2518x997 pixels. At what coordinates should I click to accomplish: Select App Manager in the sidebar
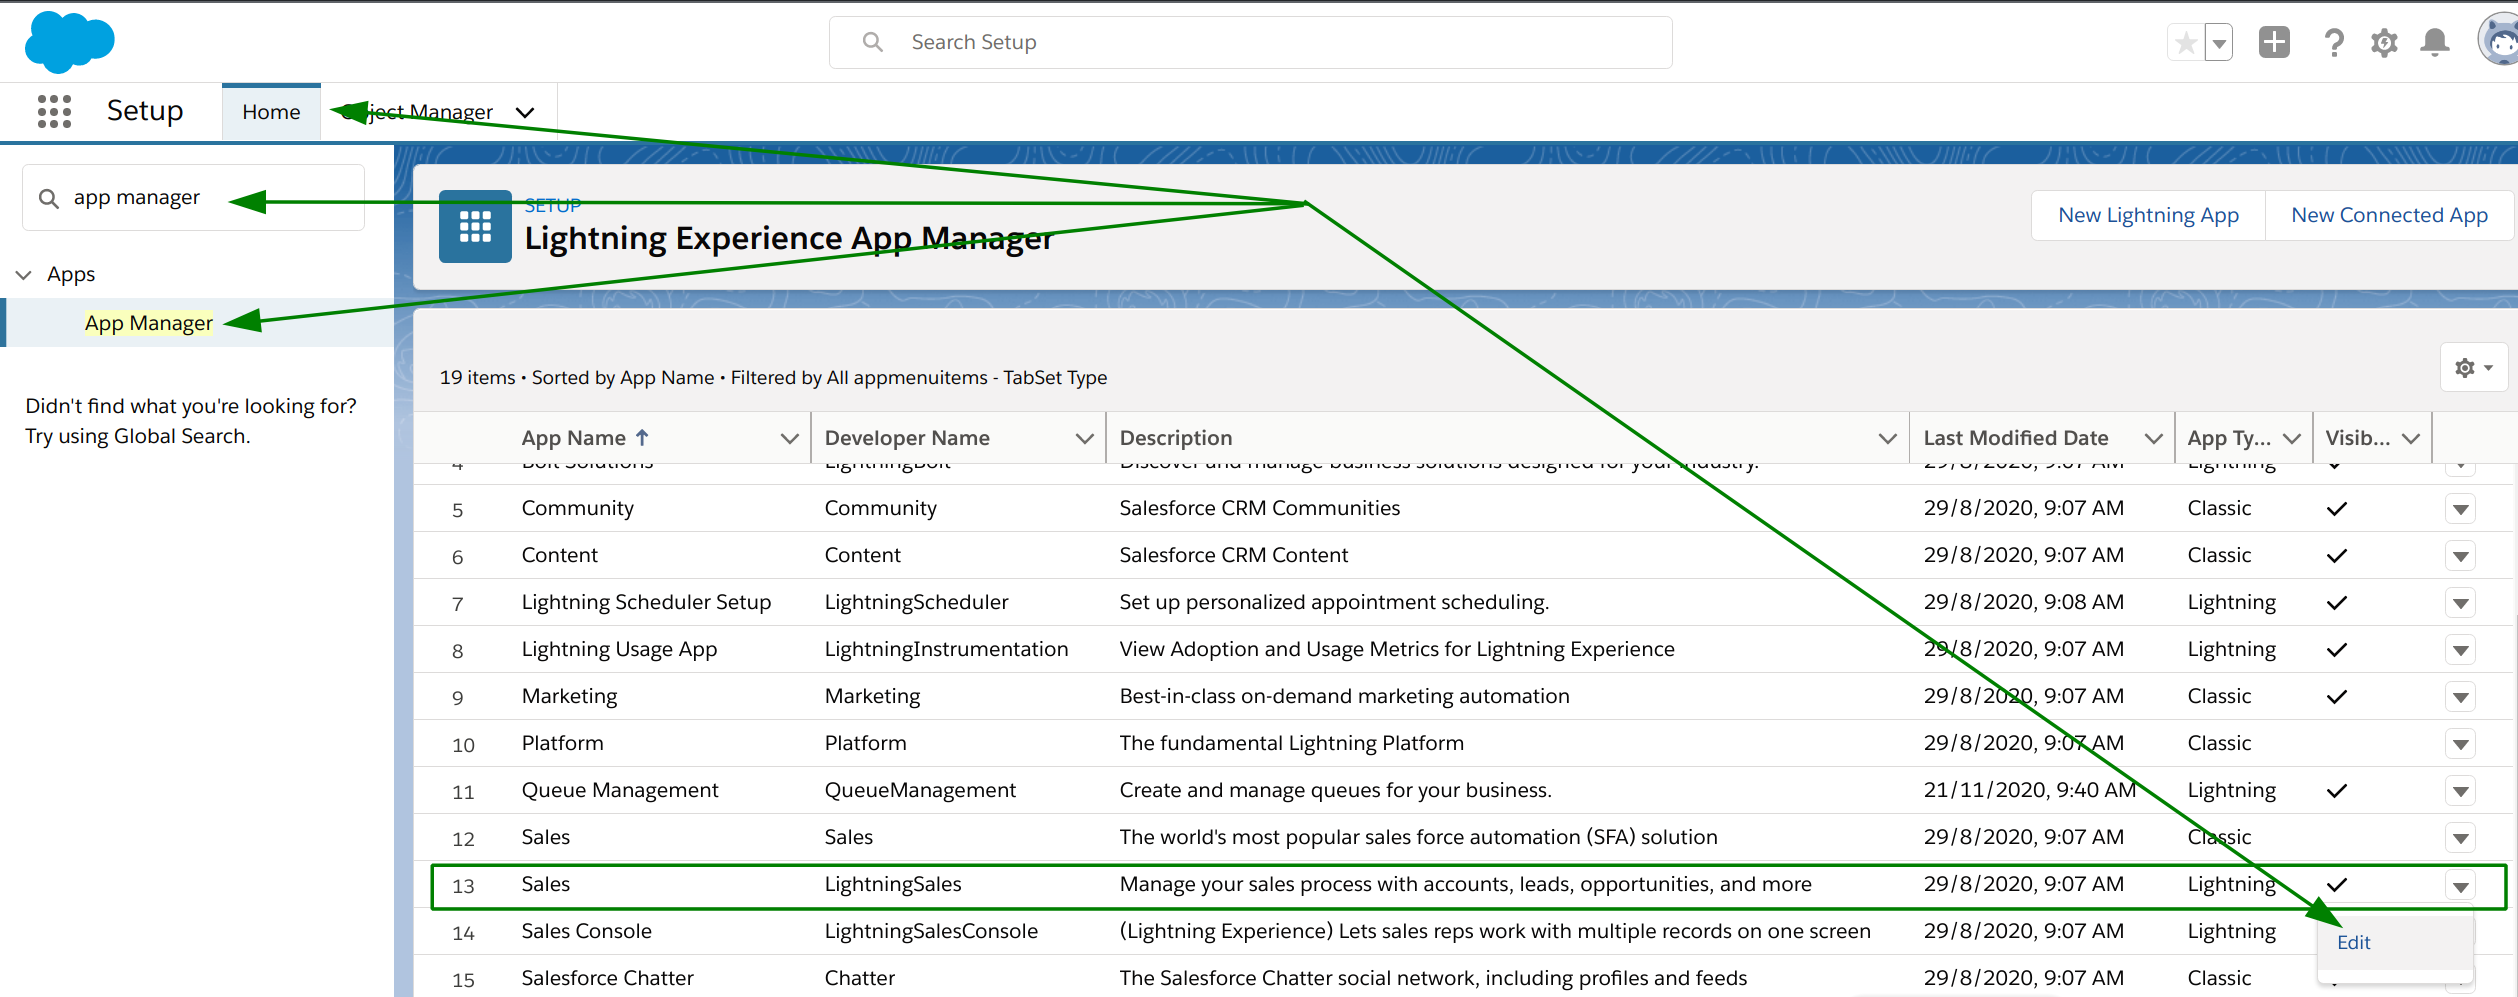tap(148, 323)
